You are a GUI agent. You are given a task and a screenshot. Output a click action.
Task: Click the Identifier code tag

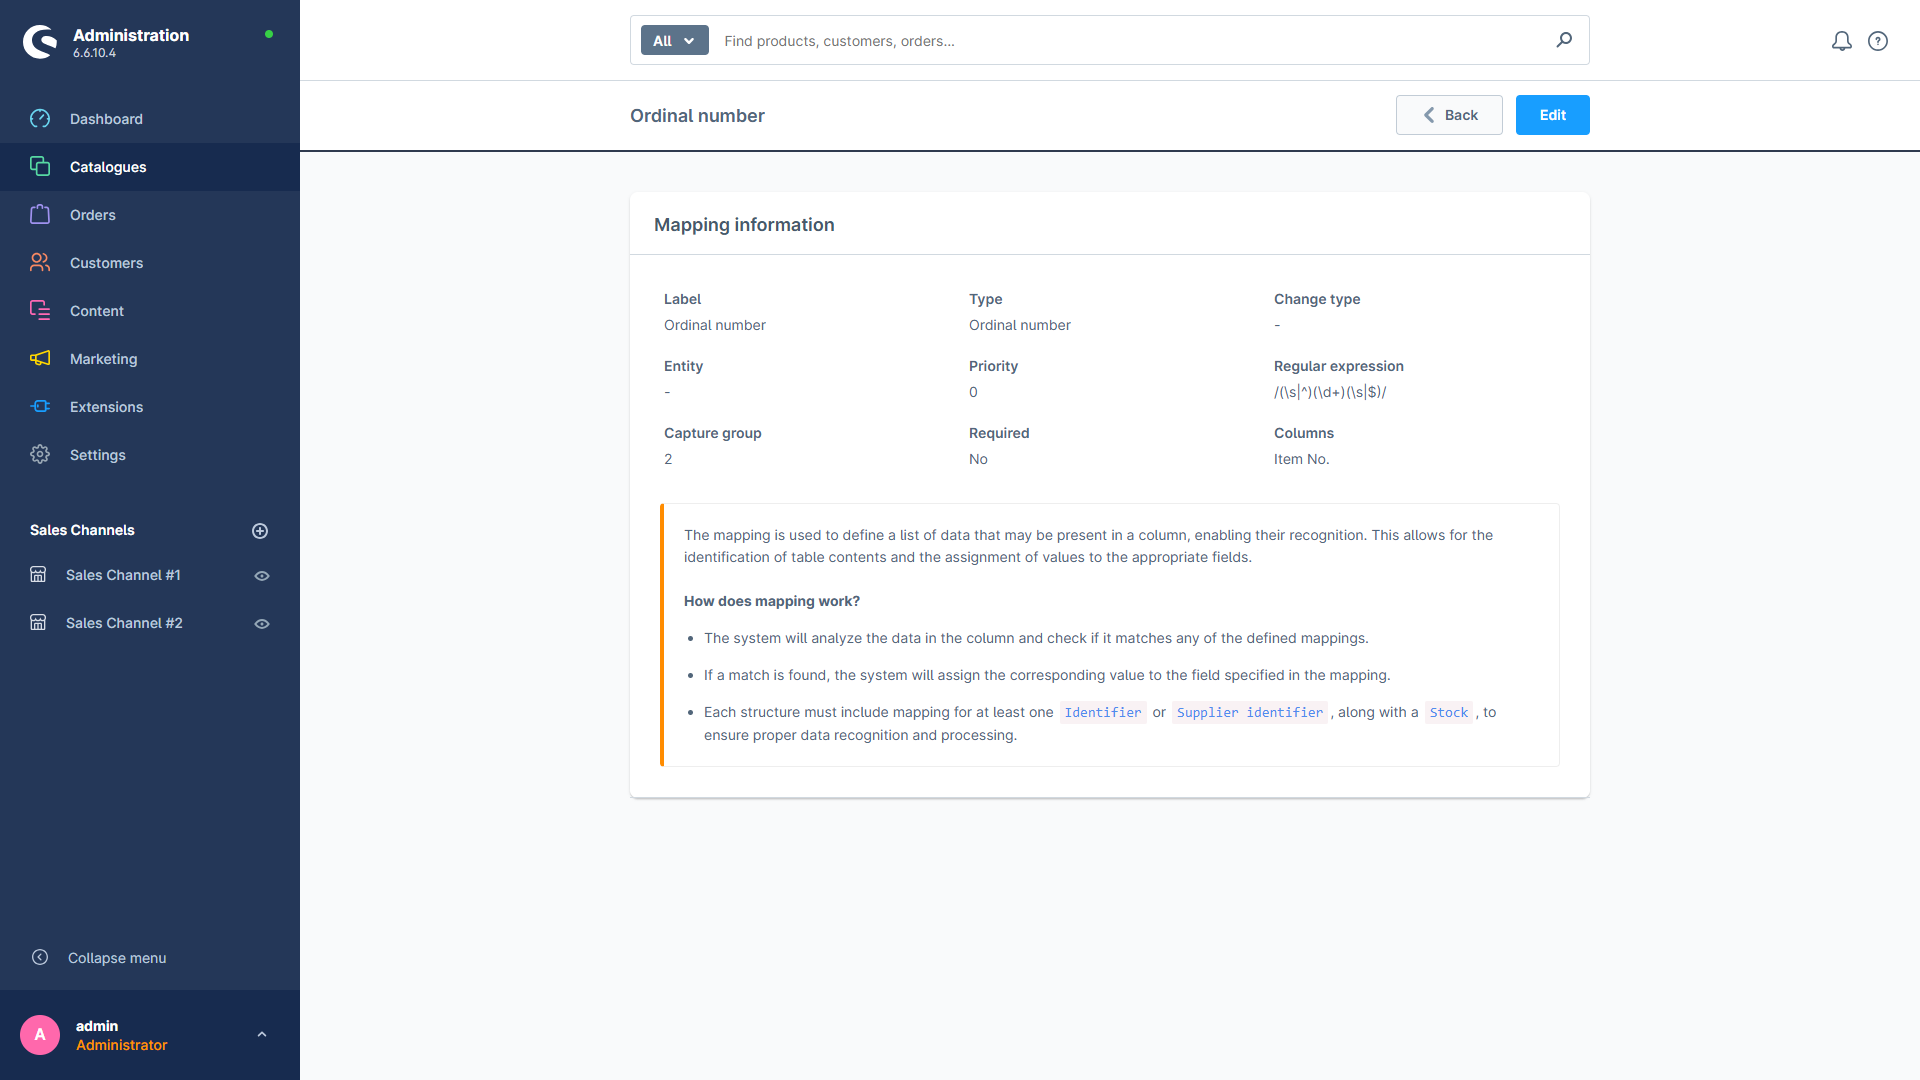(1103, 712)
